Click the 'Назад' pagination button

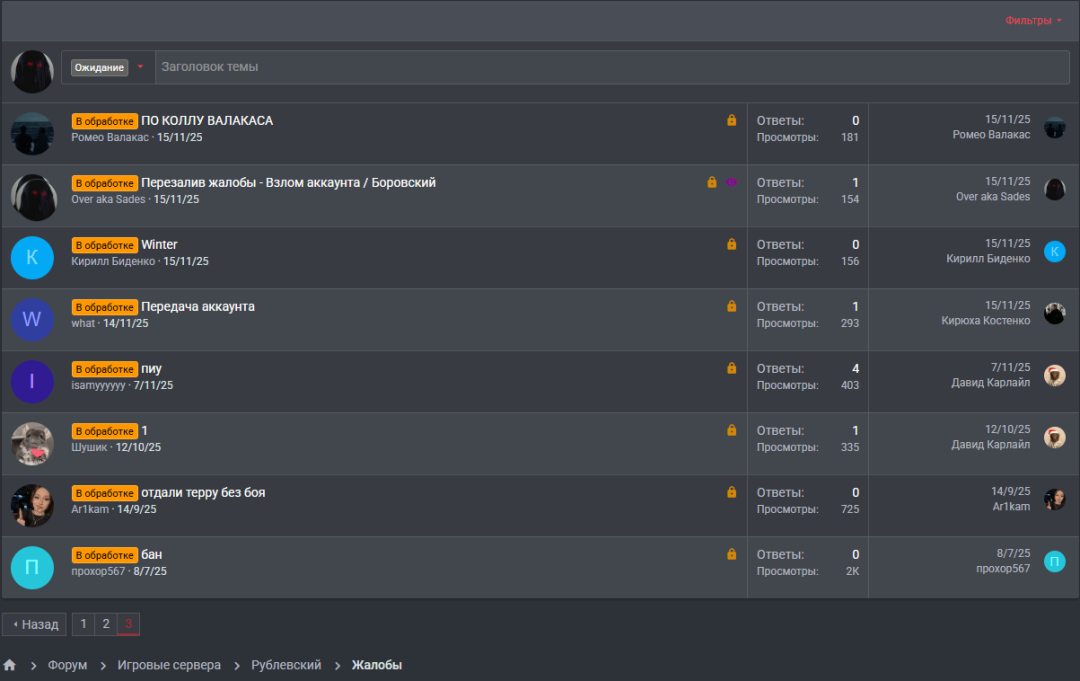coord(35,624)
